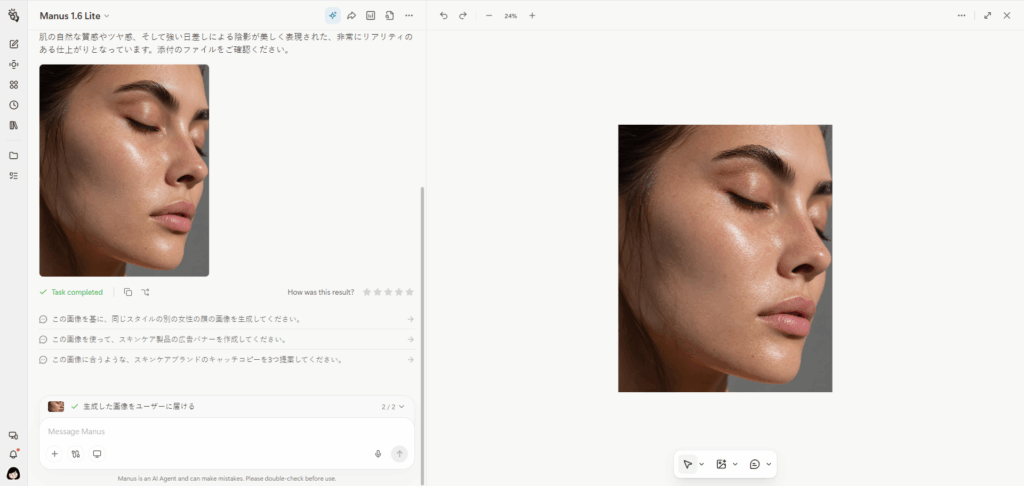Viewport: 1024px width, 486px height.
Task: Click the blue sparkle icon in chat header
Action: coord(333,16)
